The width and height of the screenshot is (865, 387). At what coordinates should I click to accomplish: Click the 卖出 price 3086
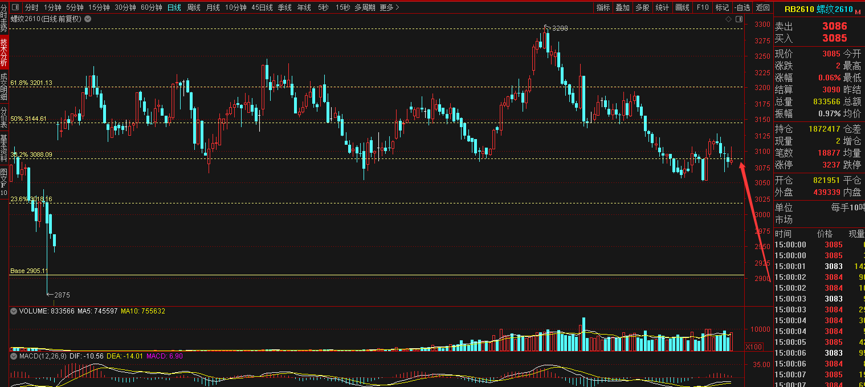click(x=834, y=26)
